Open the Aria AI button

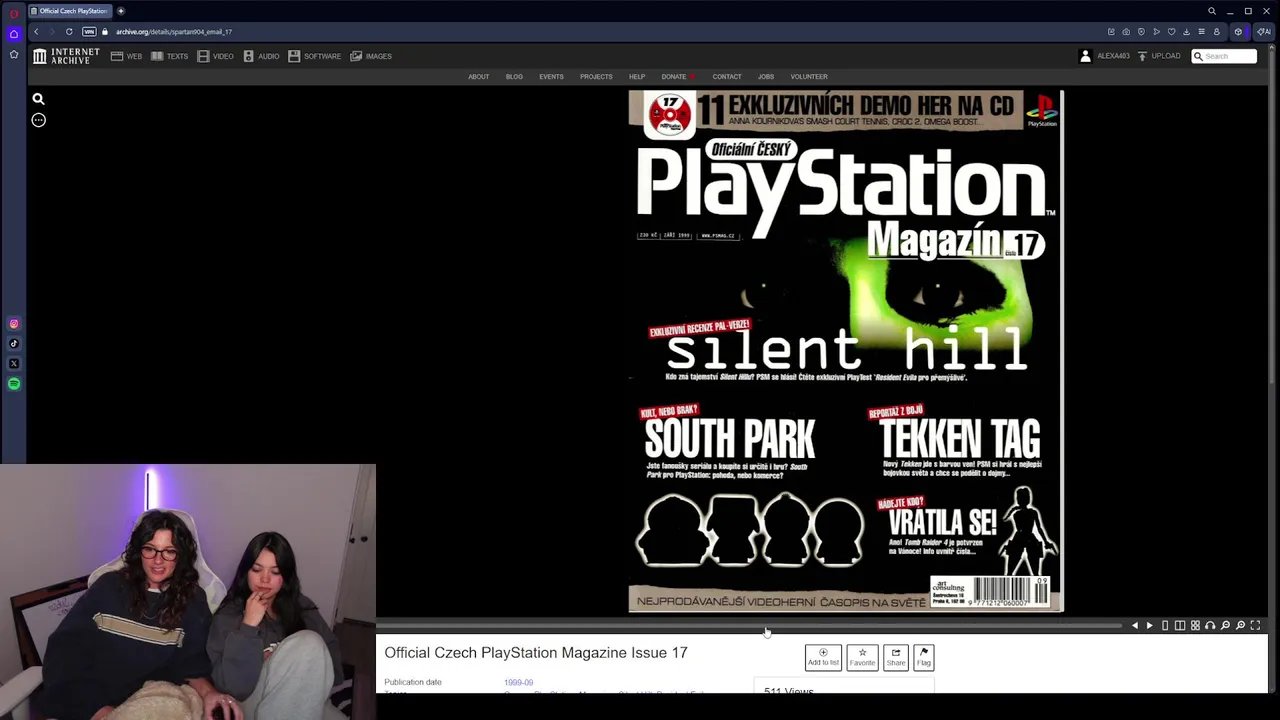pyautogui.click(x=1263, y=32)
